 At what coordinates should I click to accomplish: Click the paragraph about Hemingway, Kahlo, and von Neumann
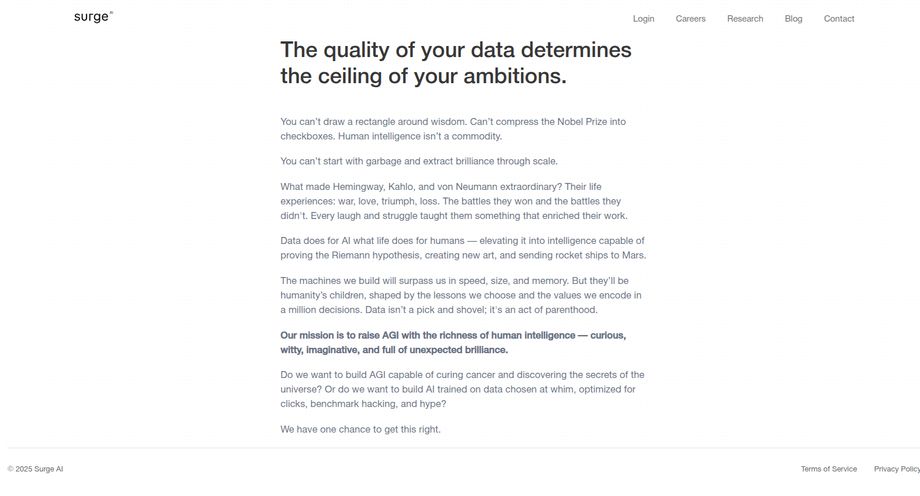coord(454,201)
